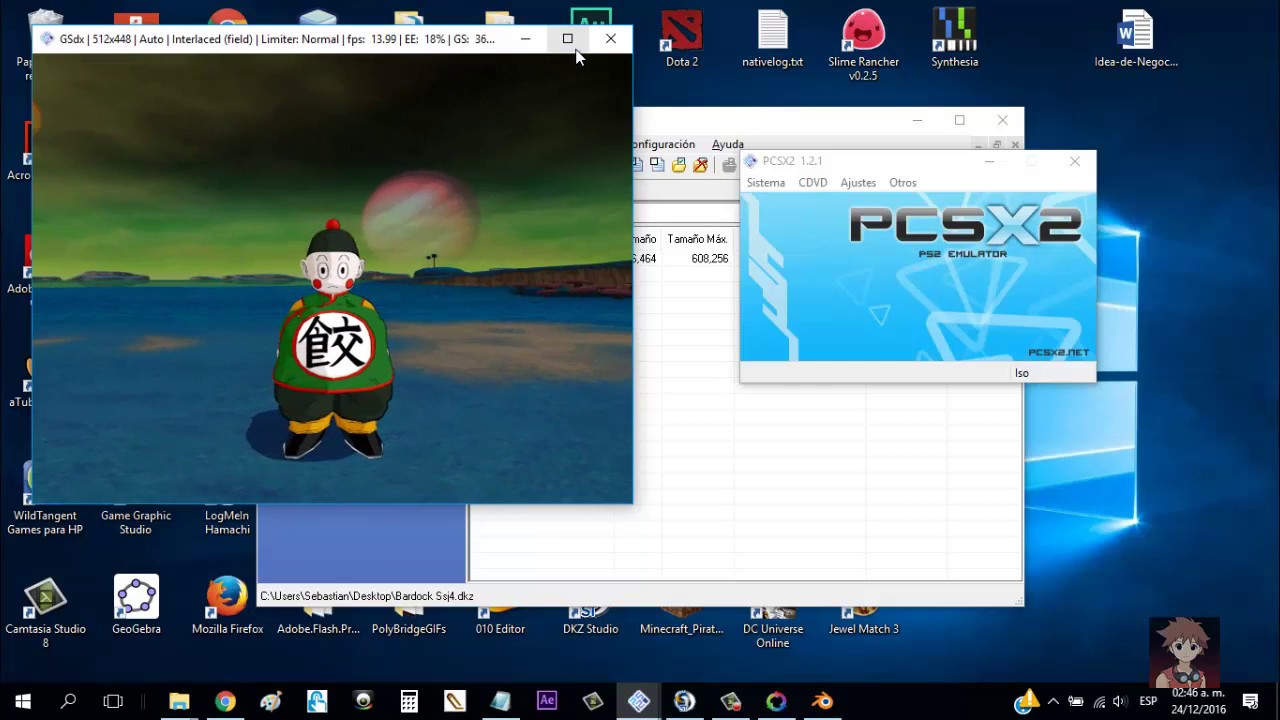
Task: Click the 608,256 size cell
Action: (709, 258)
